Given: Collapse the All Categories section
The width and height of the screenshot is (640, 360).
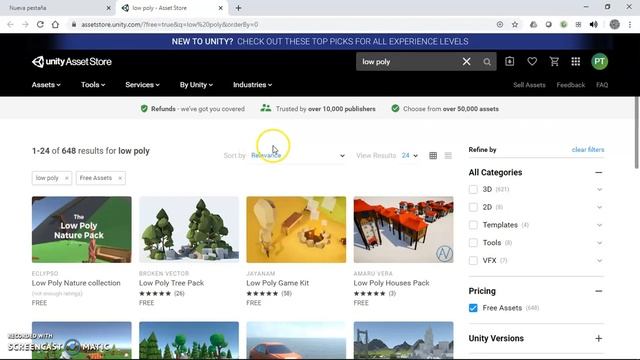Looking at the screenshot, I should [598, 173].
